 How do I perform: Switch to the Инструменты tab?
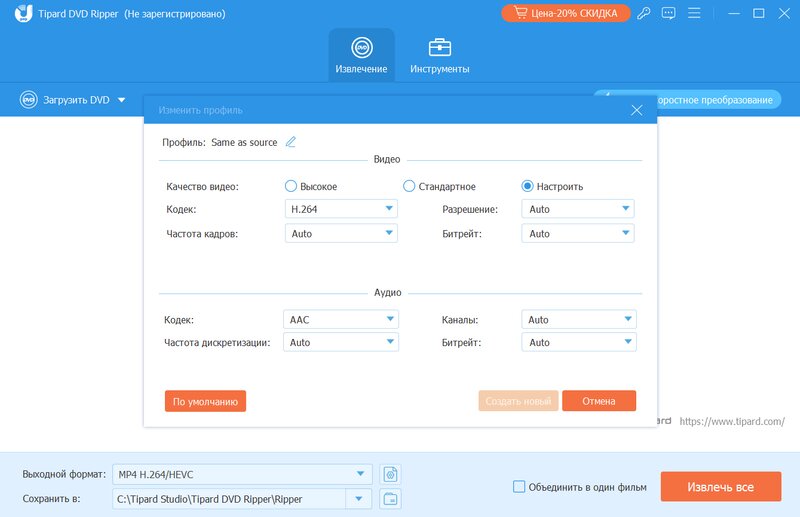click(x=439, y=55)
